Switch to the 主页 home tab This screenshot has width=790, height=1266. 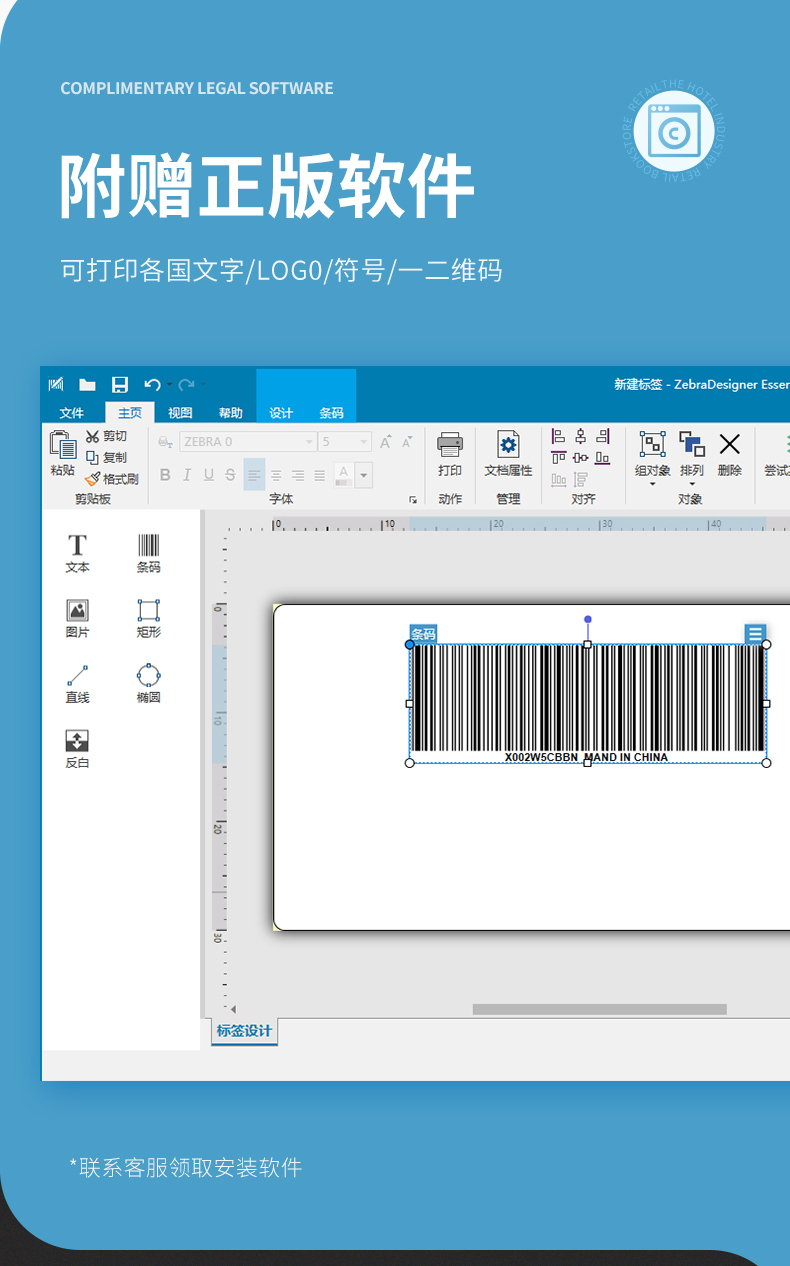[x=130, y=413]
